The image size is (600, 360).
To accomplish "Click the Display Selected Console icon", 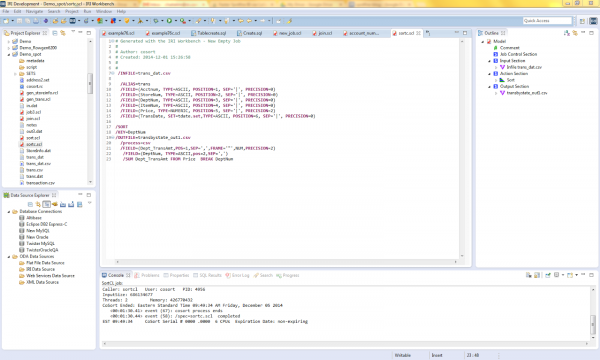I will [557, 275].
